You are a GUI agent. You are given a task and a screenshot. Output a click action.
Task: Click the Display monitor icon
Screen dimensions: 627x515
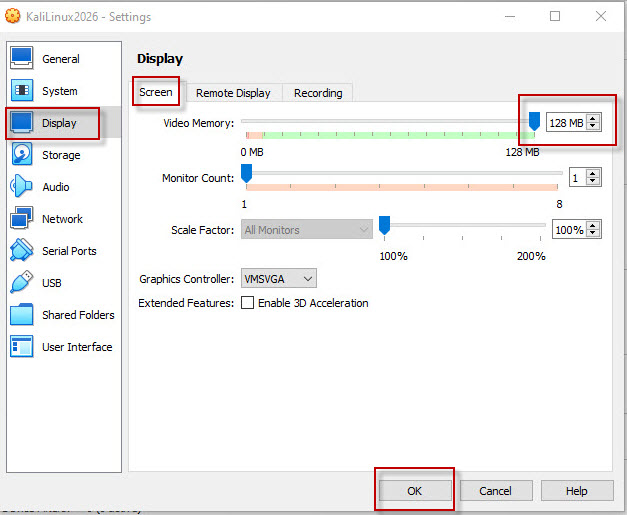(x=21, y=122)
